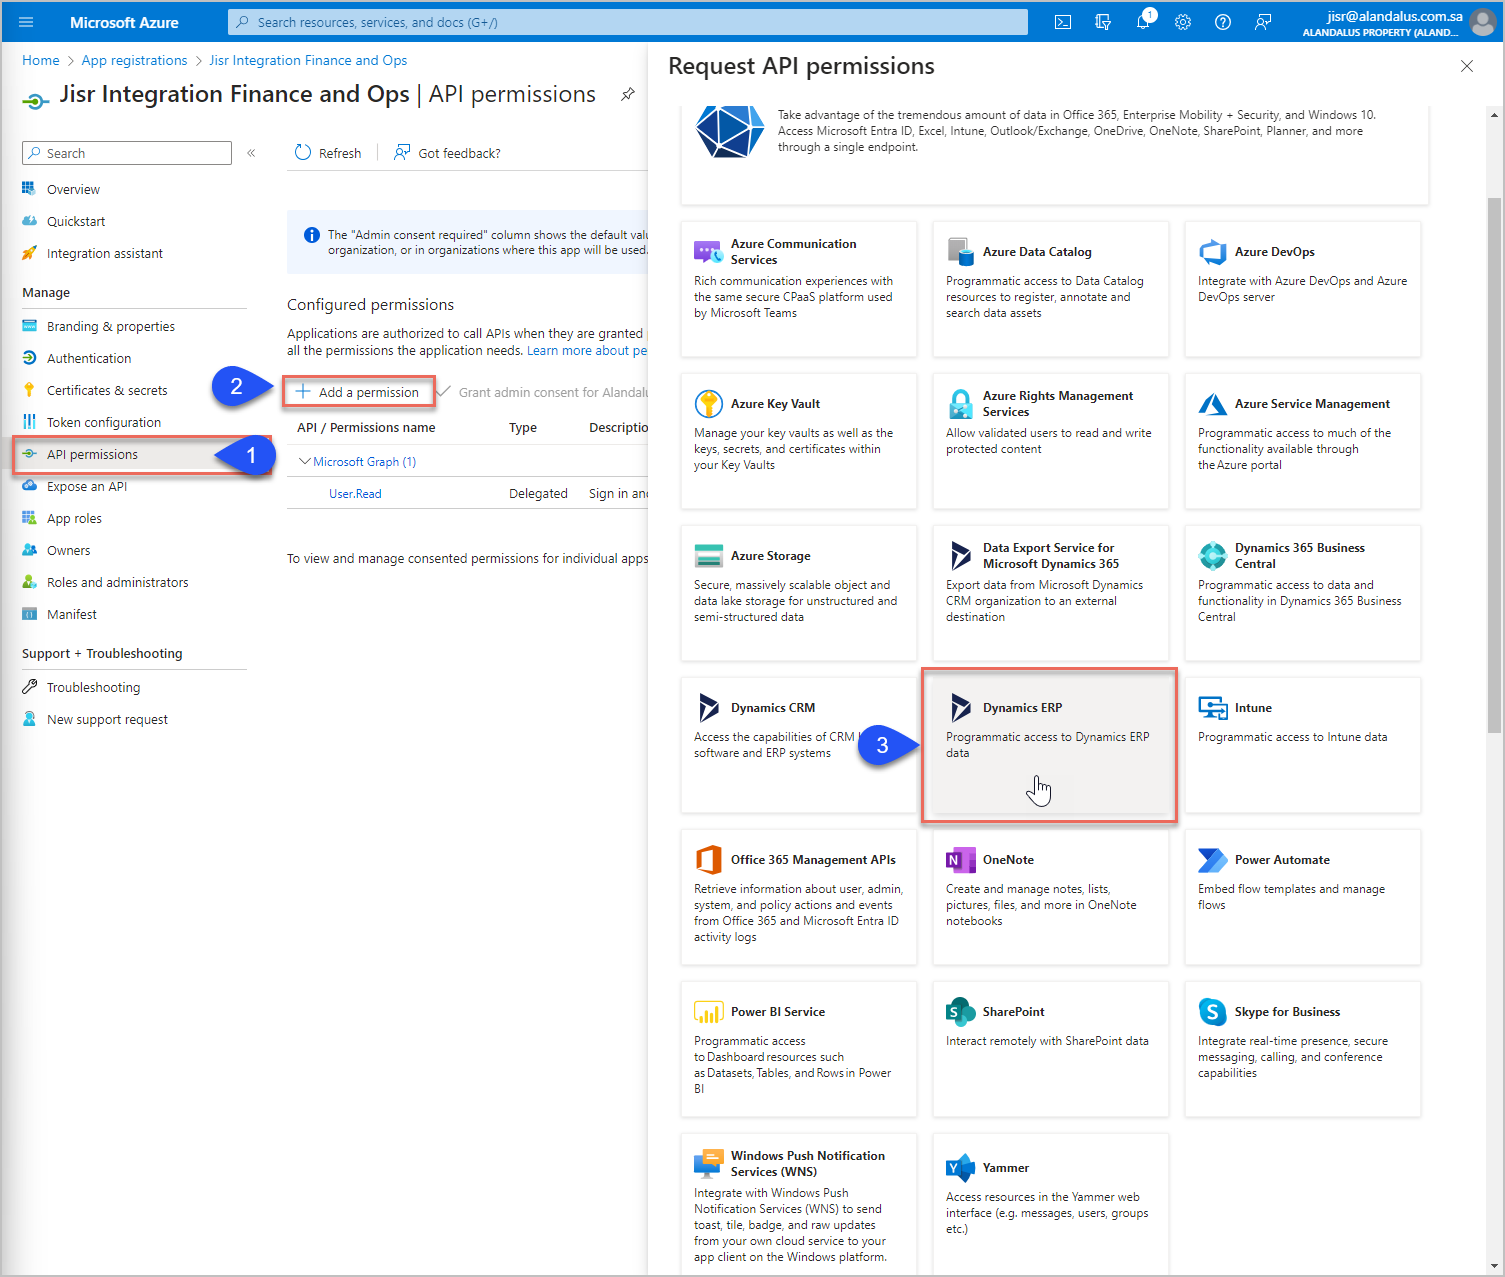The image size is (1505, 1277).
Task: Collapse the Microsoft Graph permissions group
Action: (x=305, y=461)
